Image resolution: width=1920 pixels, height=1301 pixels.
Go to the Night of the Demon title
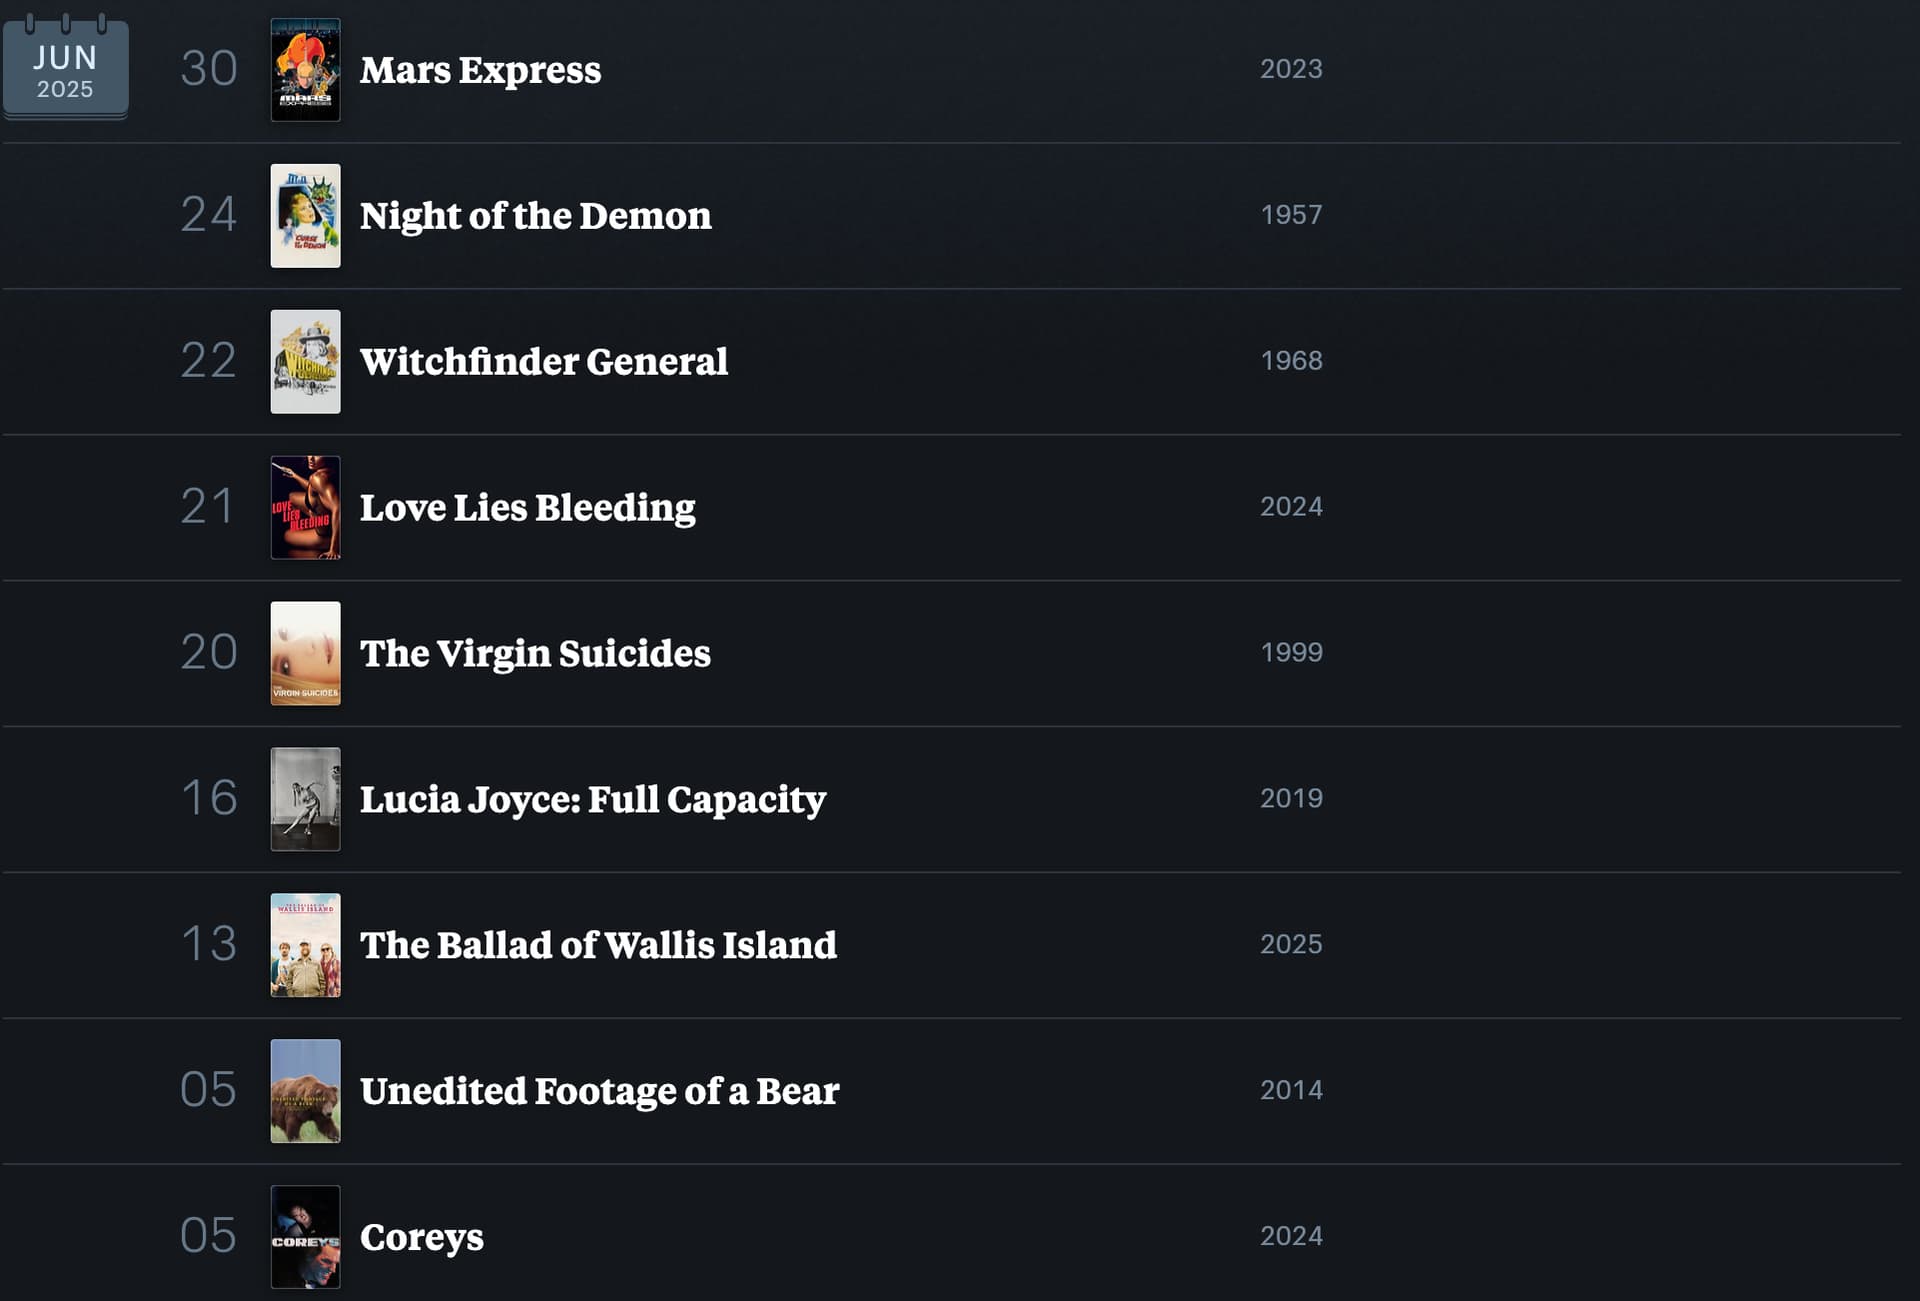(x=535, y=216)
